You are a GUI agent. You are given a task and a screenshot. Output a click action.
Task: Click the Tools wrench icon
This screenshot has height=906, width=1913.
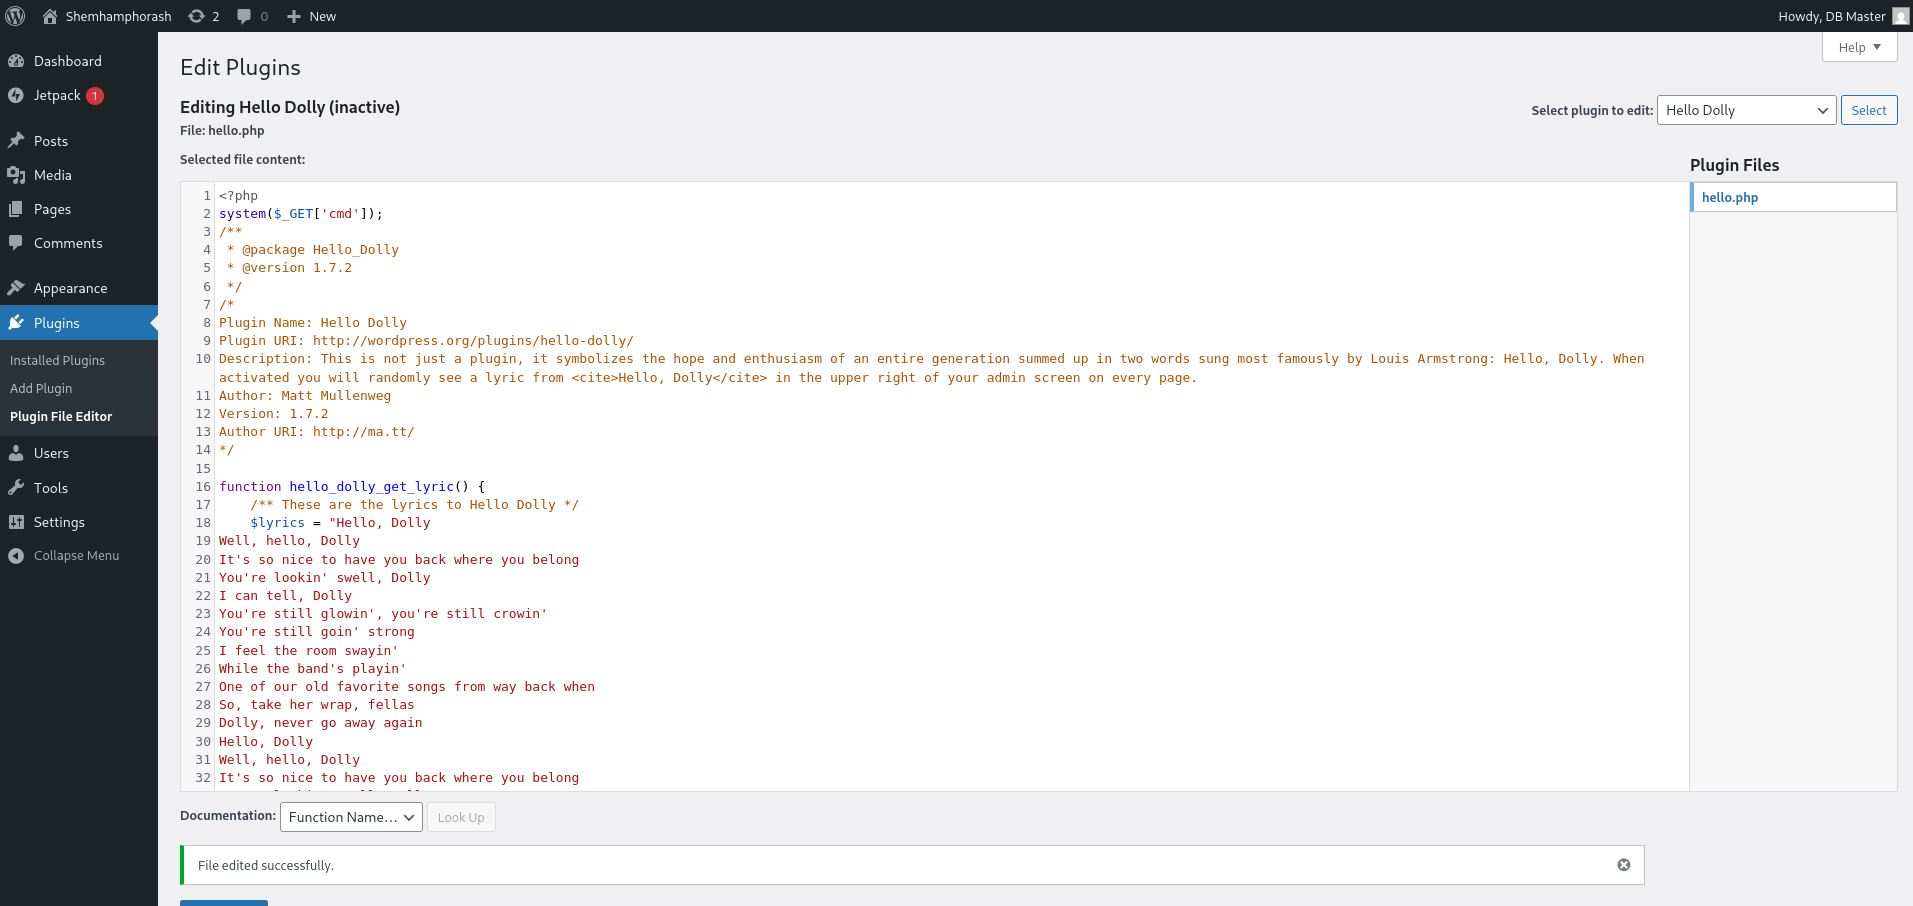[16, 488]
